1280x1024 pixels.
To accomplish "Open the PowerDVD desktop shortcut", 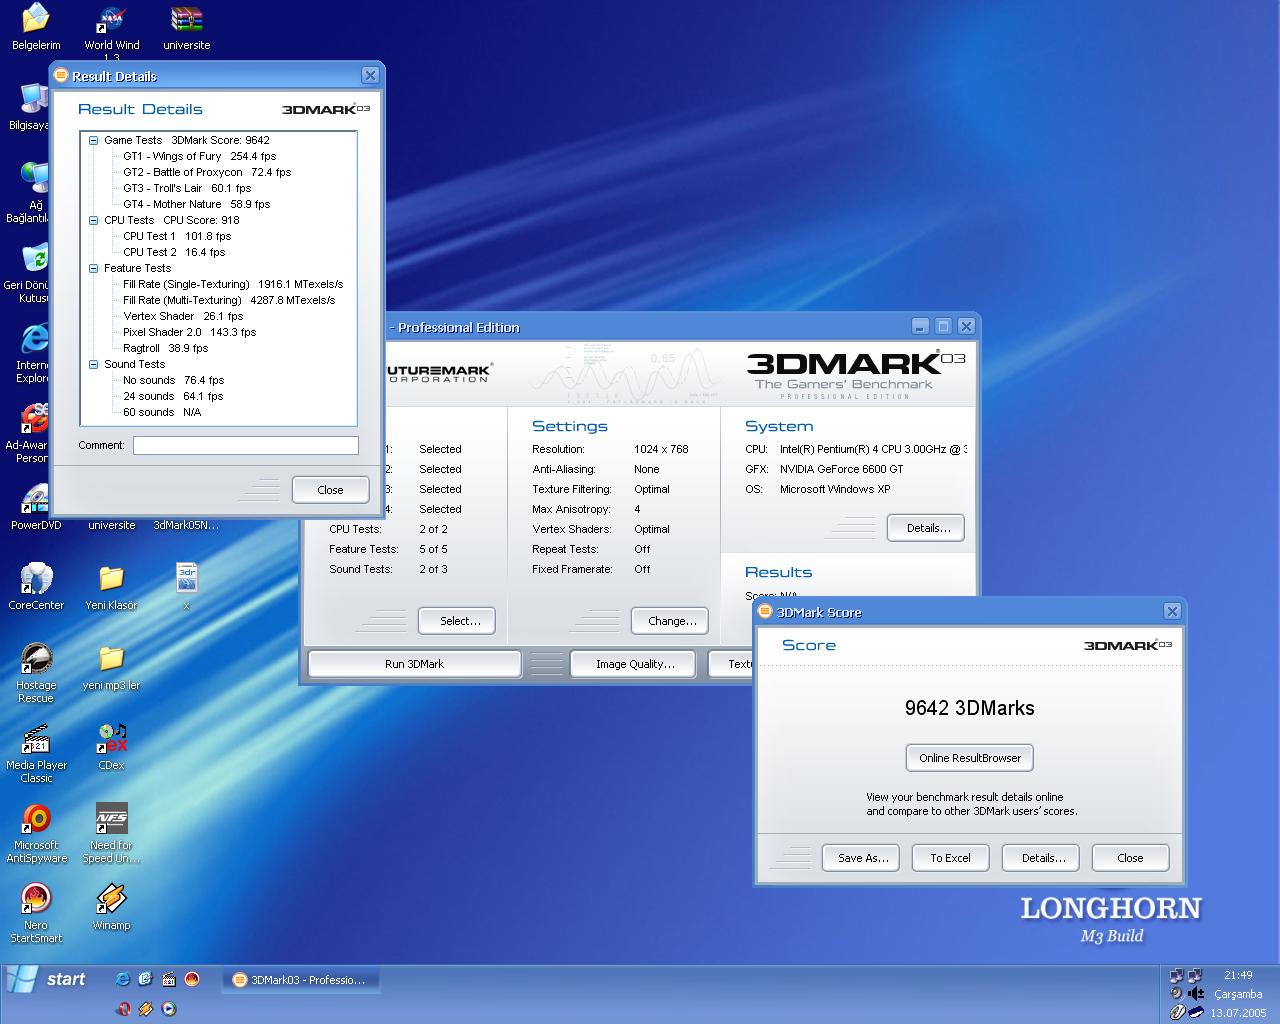I will click(x=36, y=507).
